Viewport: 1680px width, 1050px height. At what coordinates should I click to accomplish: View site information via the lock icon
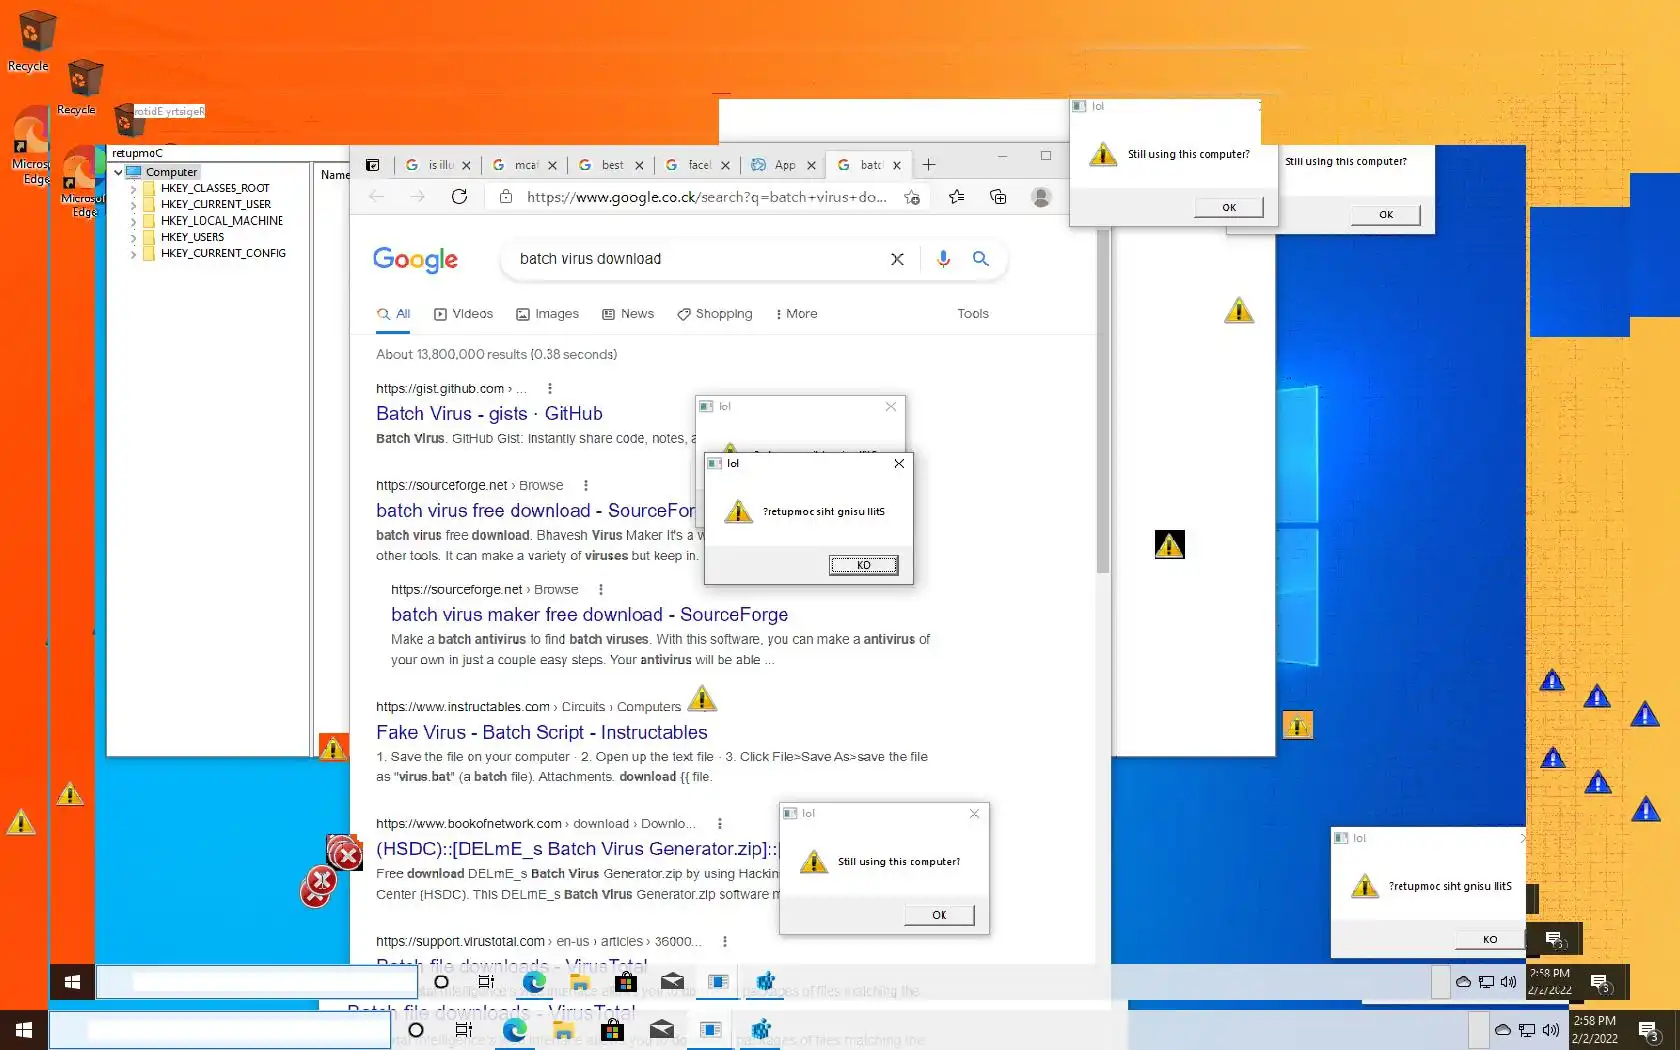(506, 197)
